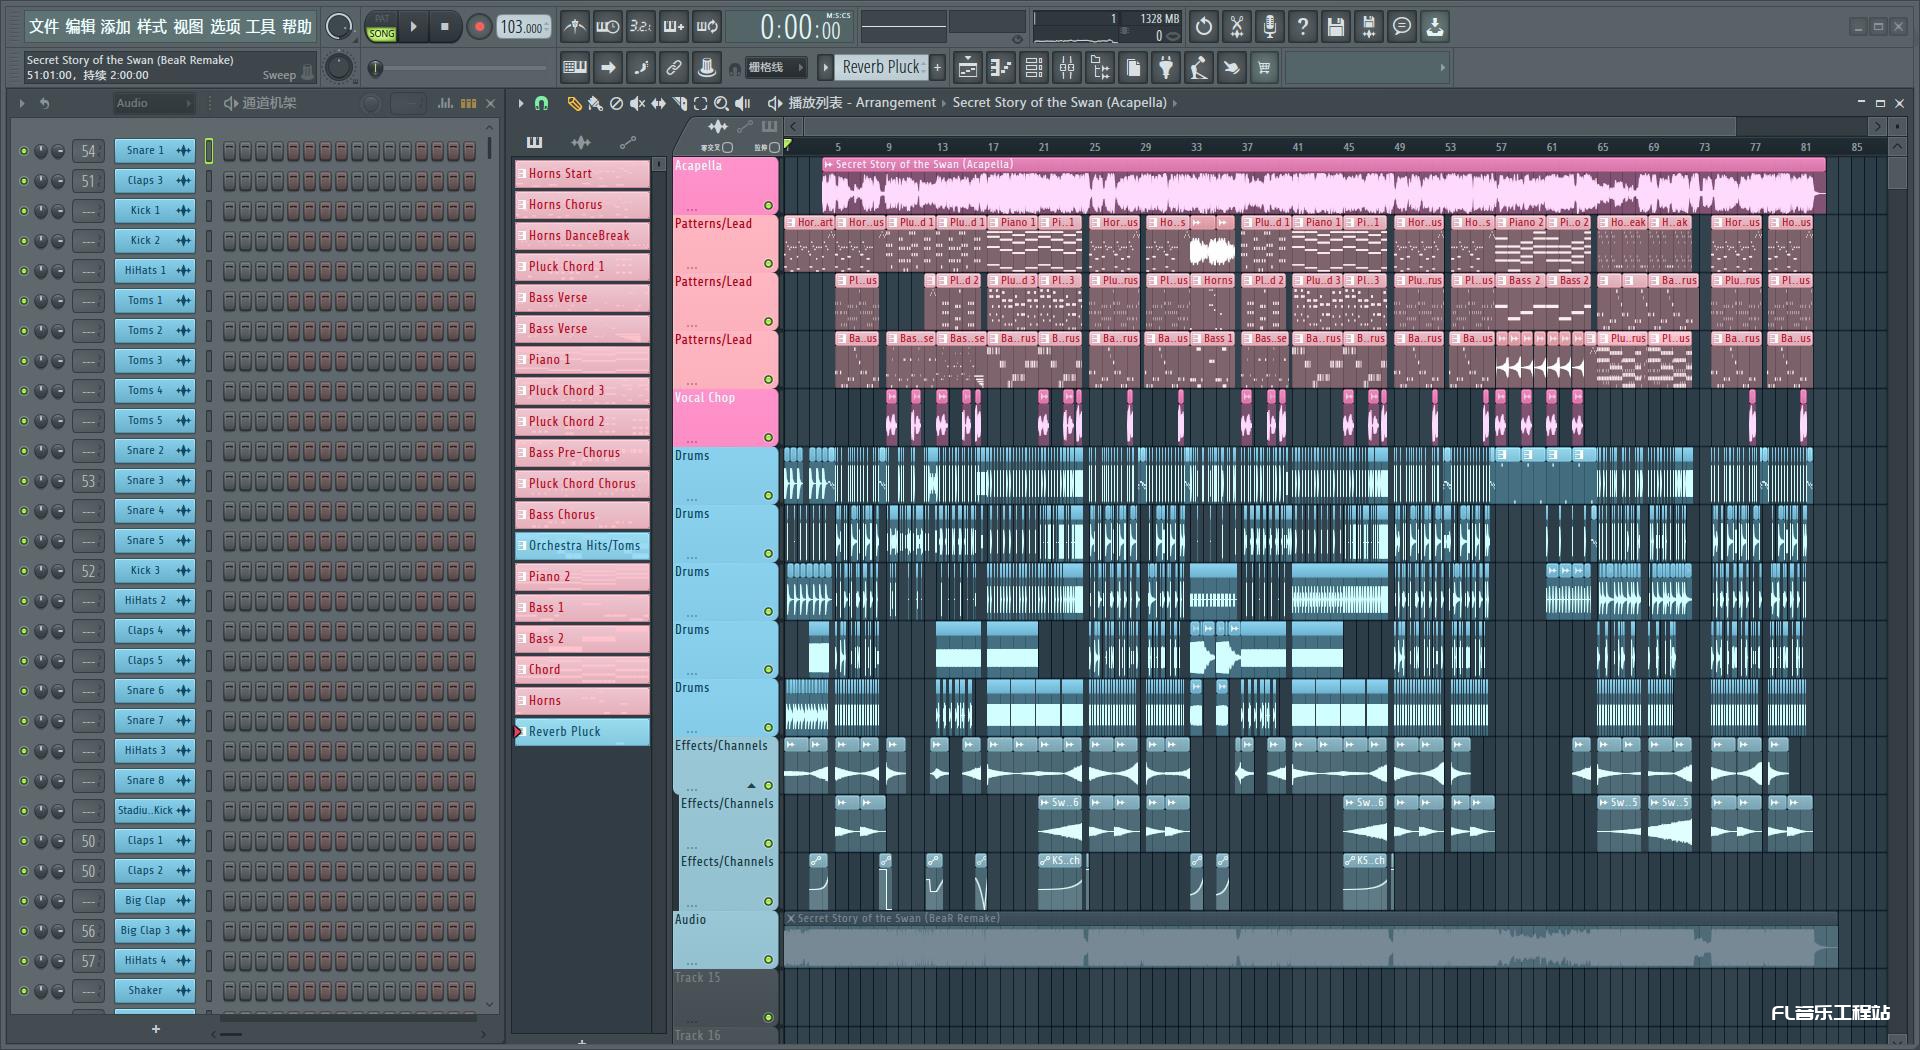
Task: Open the content library download icon
Action: click(1435, 27)
